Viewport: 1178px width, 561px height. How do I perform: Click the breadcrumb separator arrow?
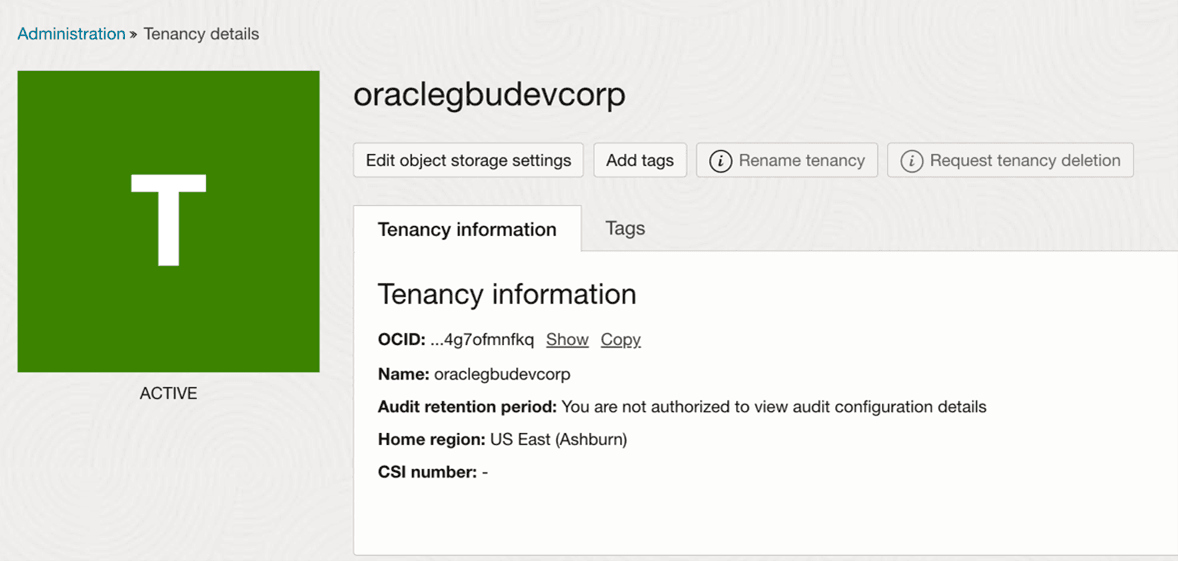tap(133, 34)
